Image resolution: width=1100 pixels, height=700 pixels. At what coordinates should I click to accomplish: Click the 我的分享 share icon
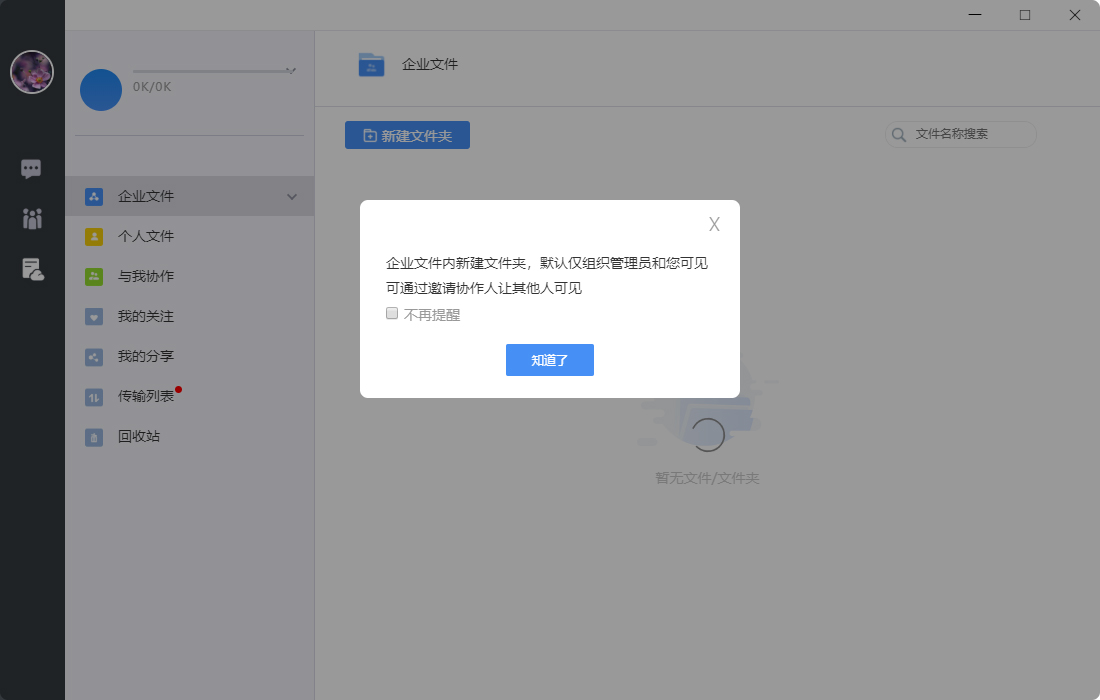[94, 357]
